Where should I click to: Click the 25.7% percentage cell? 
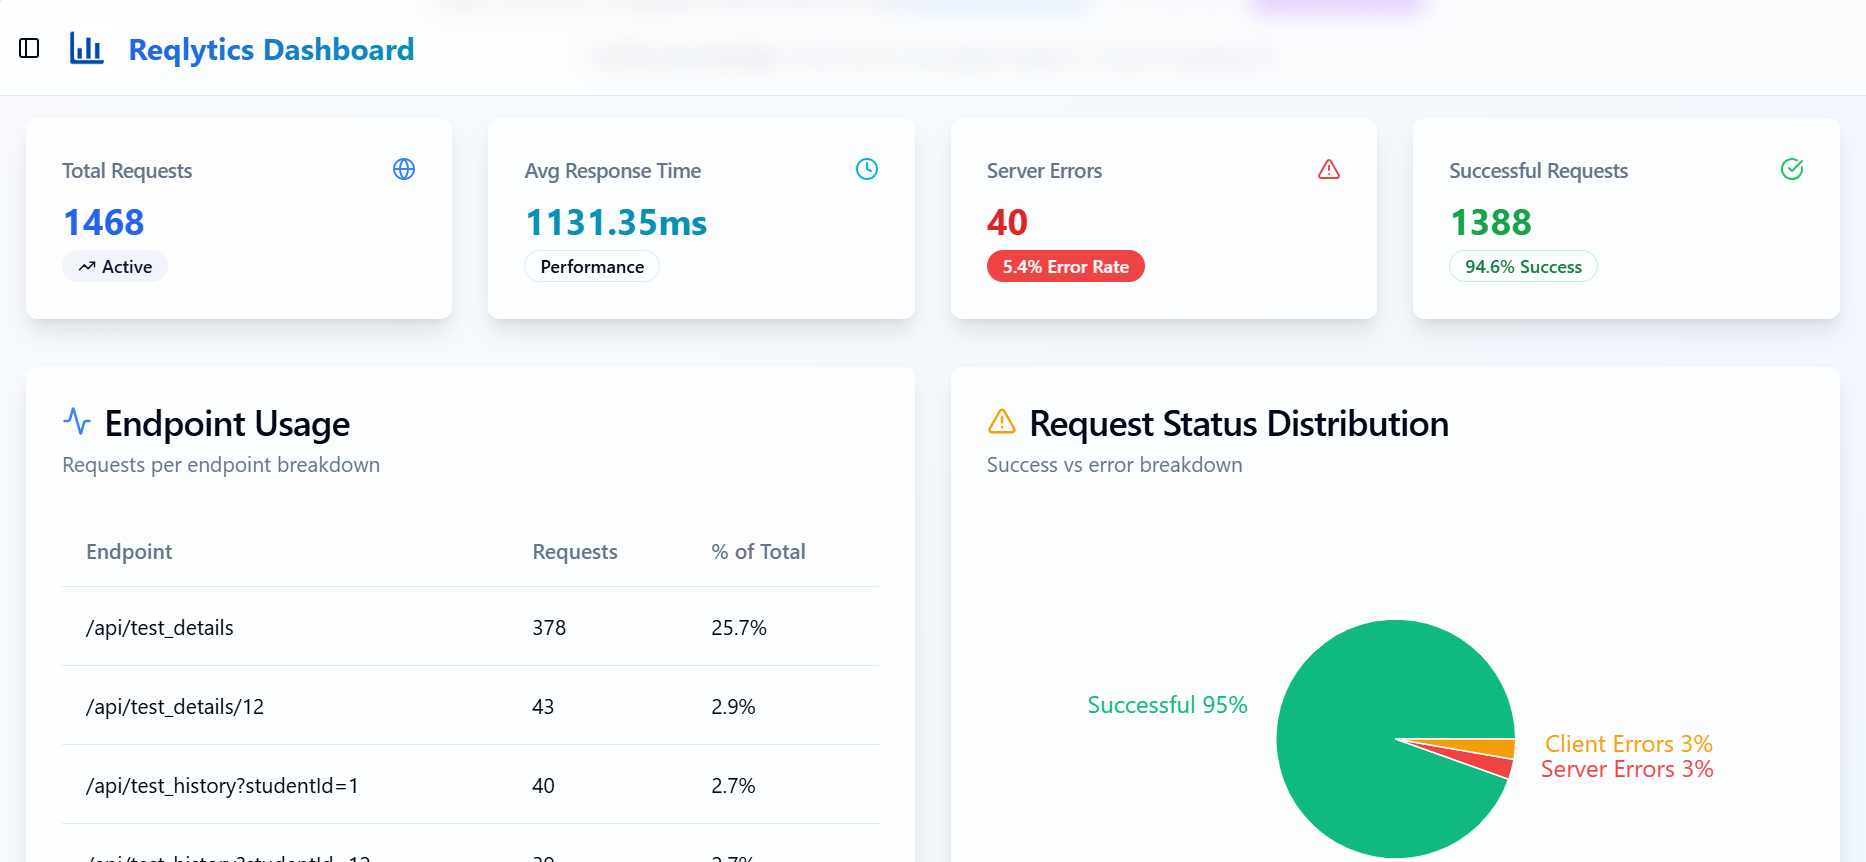739,628
